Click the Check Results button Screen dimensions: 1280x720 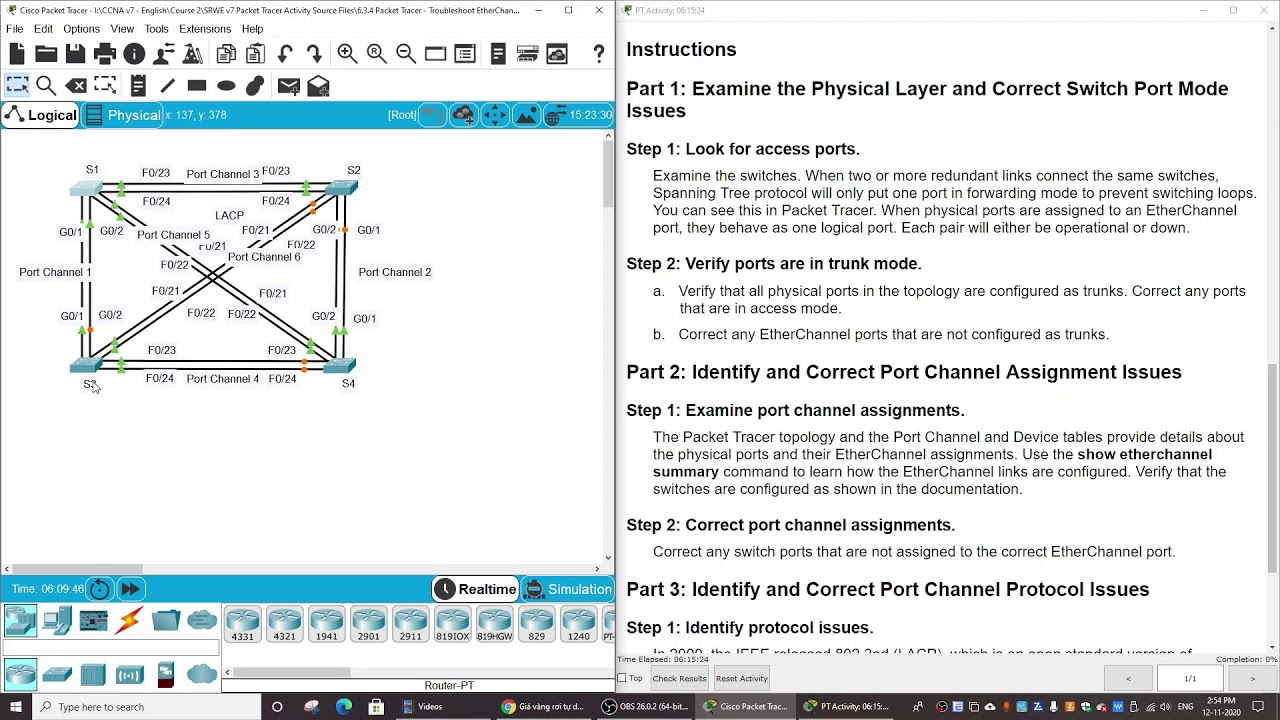[680, 678]
